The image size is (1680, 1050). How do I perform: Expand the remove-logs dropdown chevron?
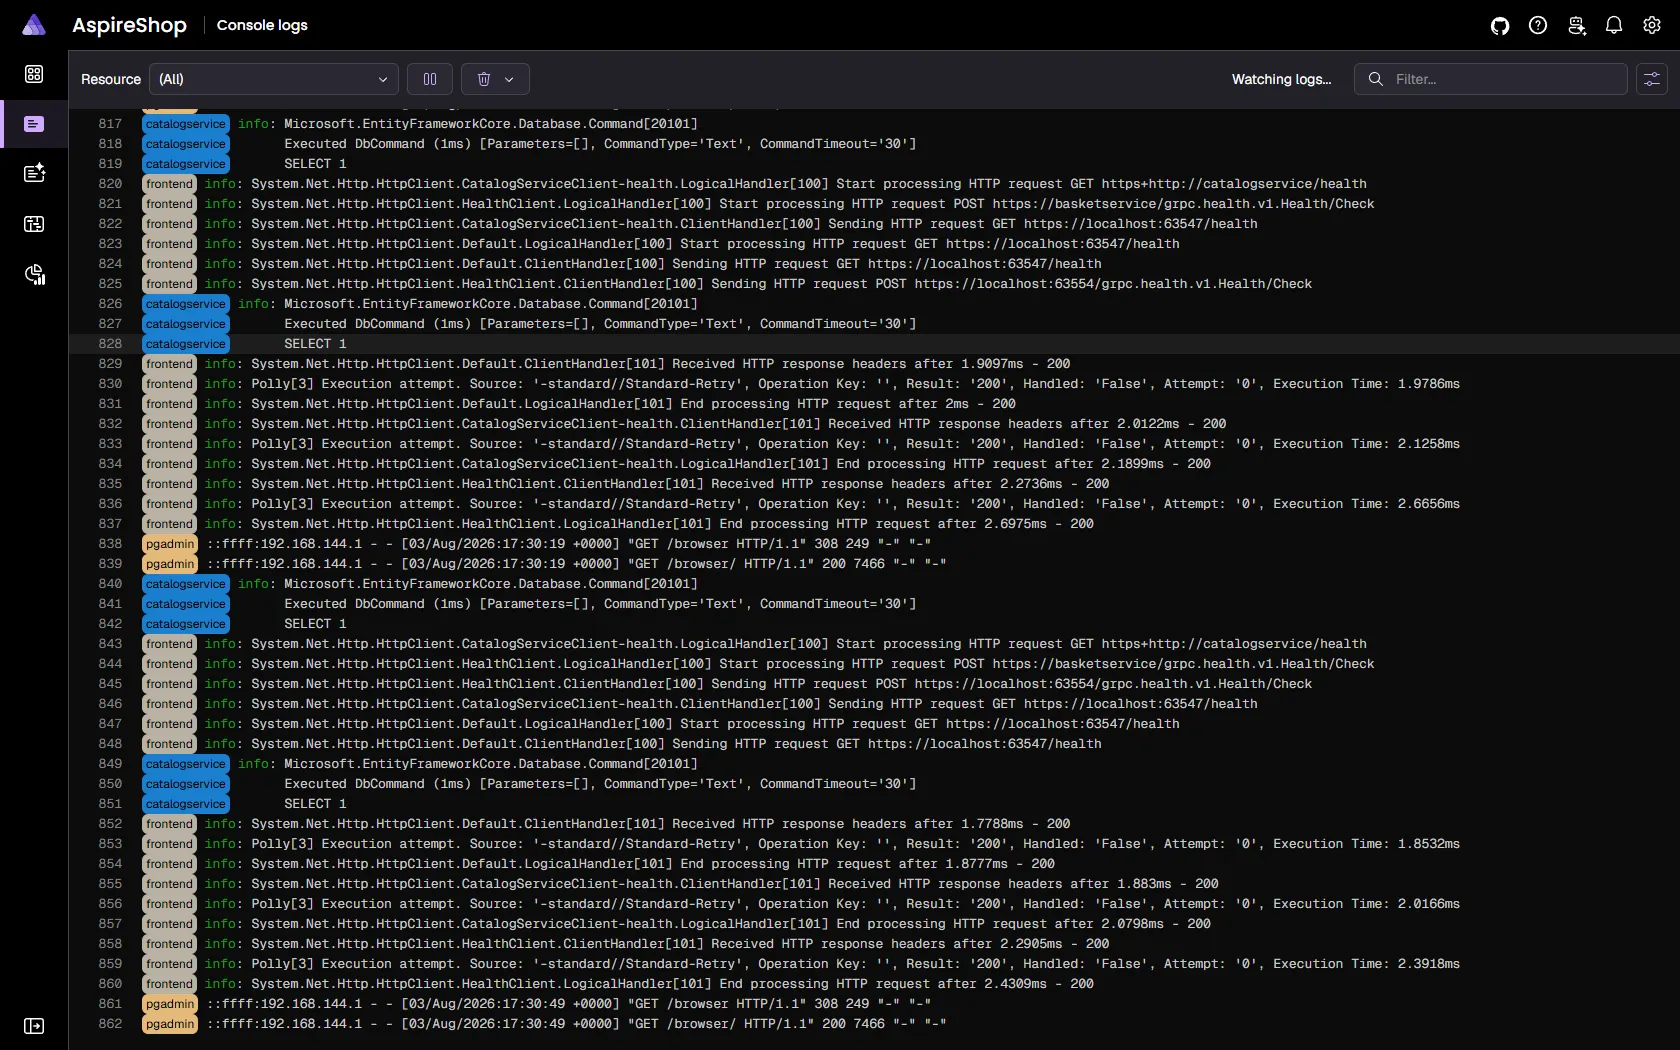tap(510, 79)
